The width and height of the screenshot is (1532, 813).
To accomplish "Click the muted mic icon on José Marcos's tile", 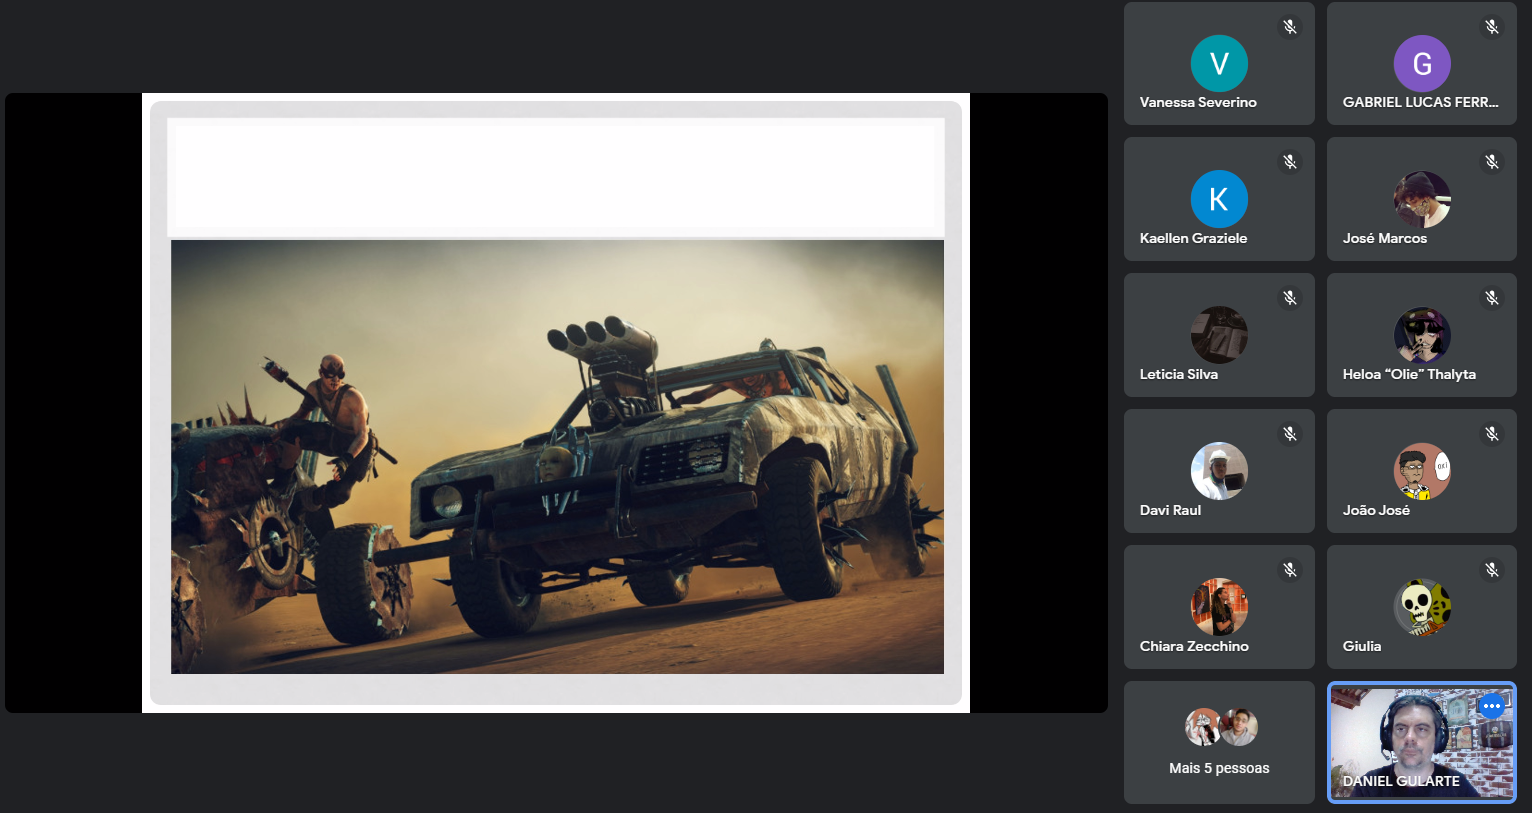I will click(x=1492, y=162).
